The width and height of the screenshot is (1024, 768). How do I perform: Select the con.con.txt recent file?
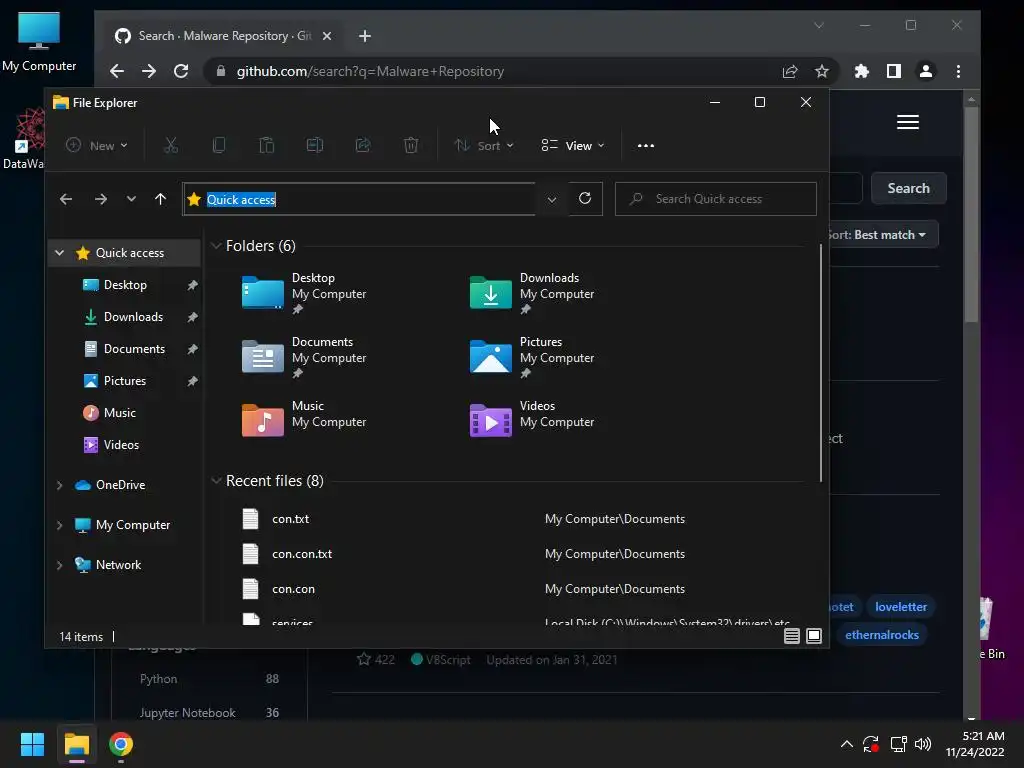click(516, 554)
